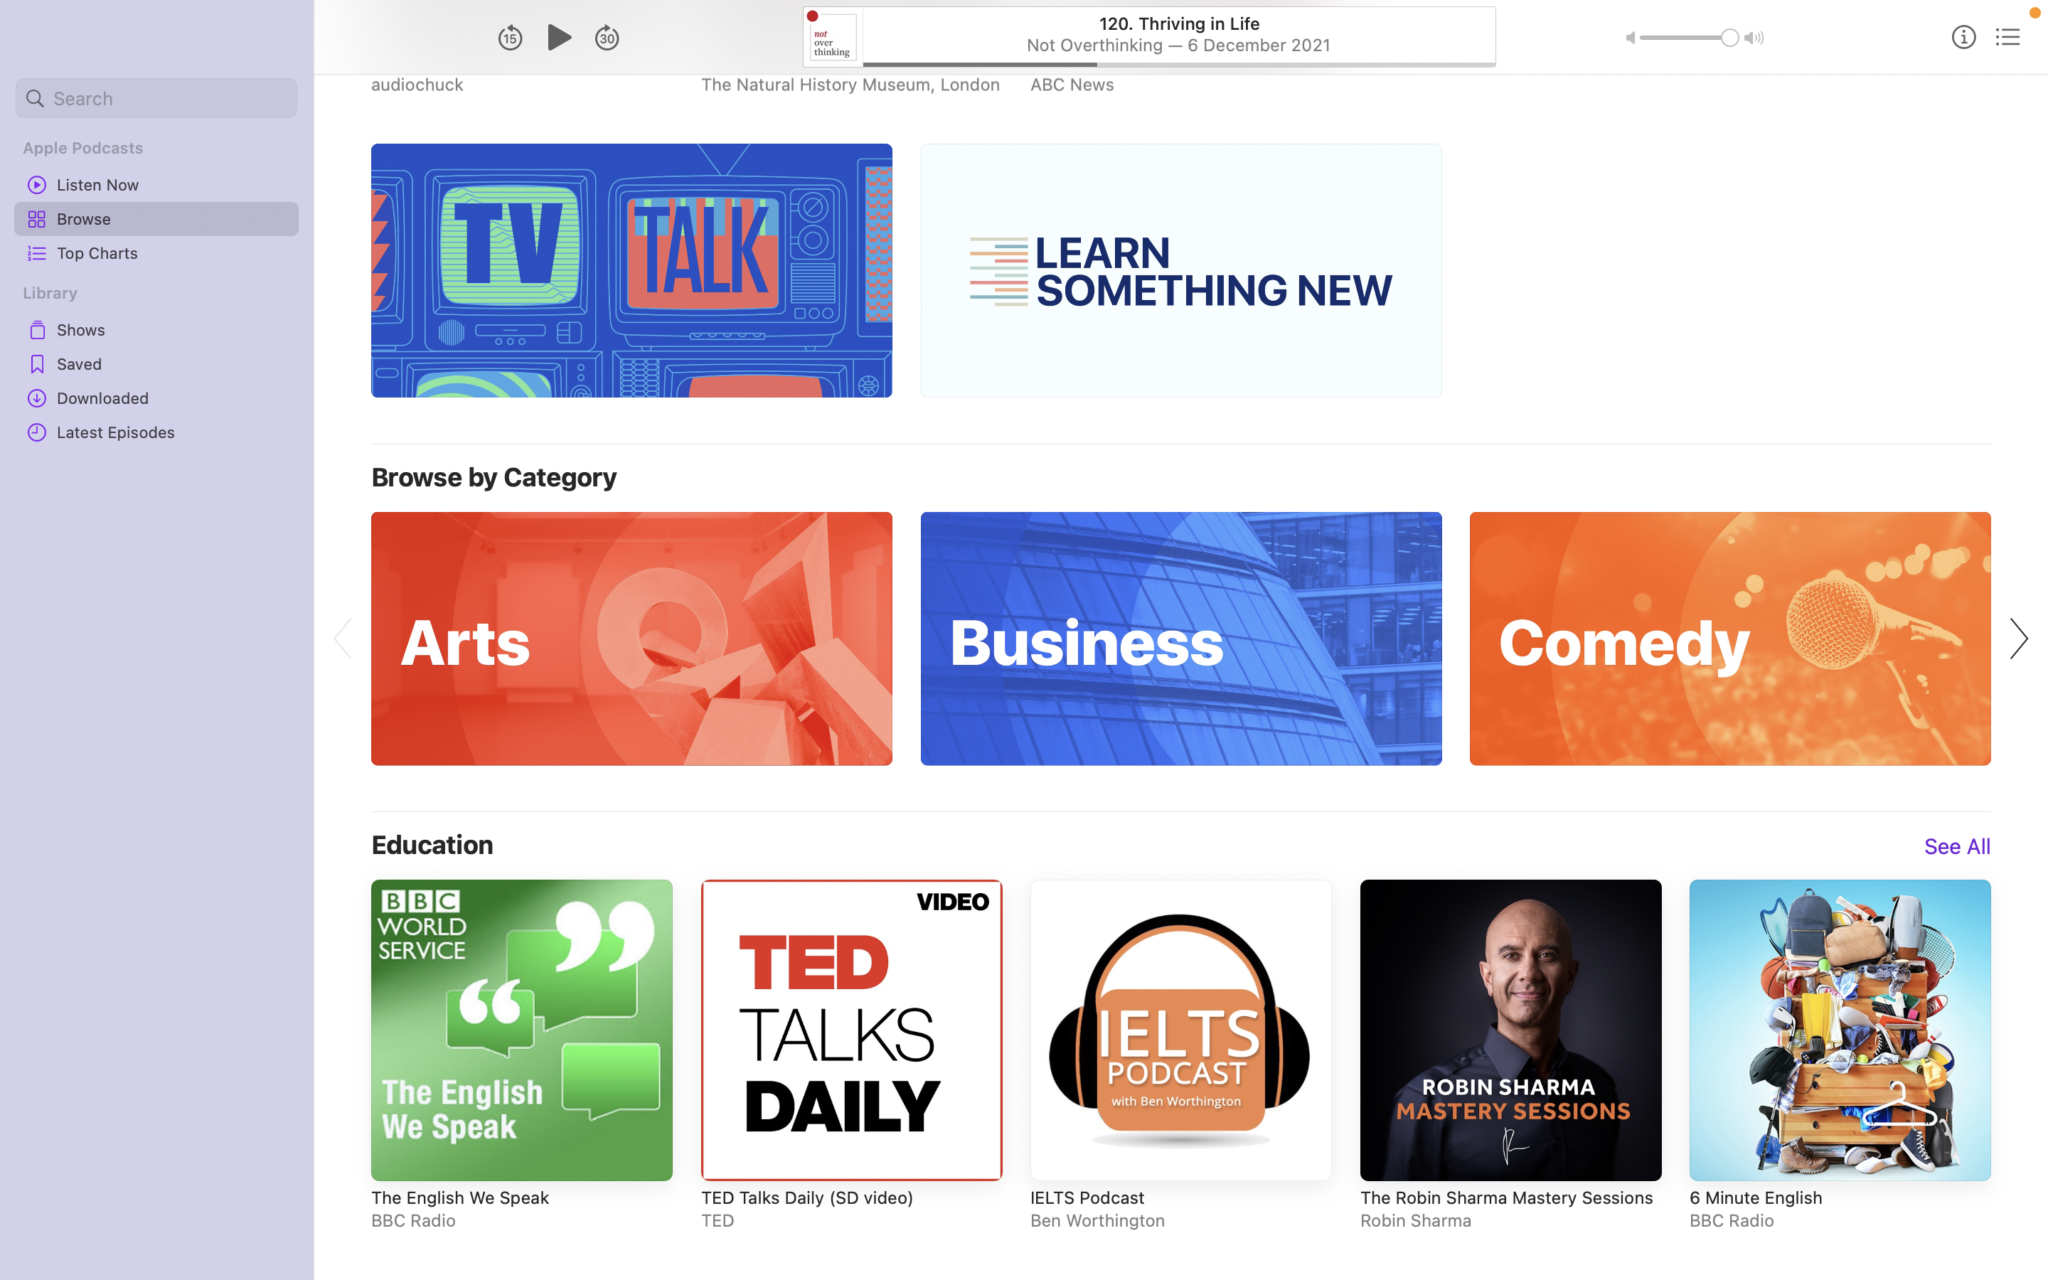Open Robin Sharma Mastery Sessions artwork
This screenshot has height=1280, width=2048.
point(1510,1030)
